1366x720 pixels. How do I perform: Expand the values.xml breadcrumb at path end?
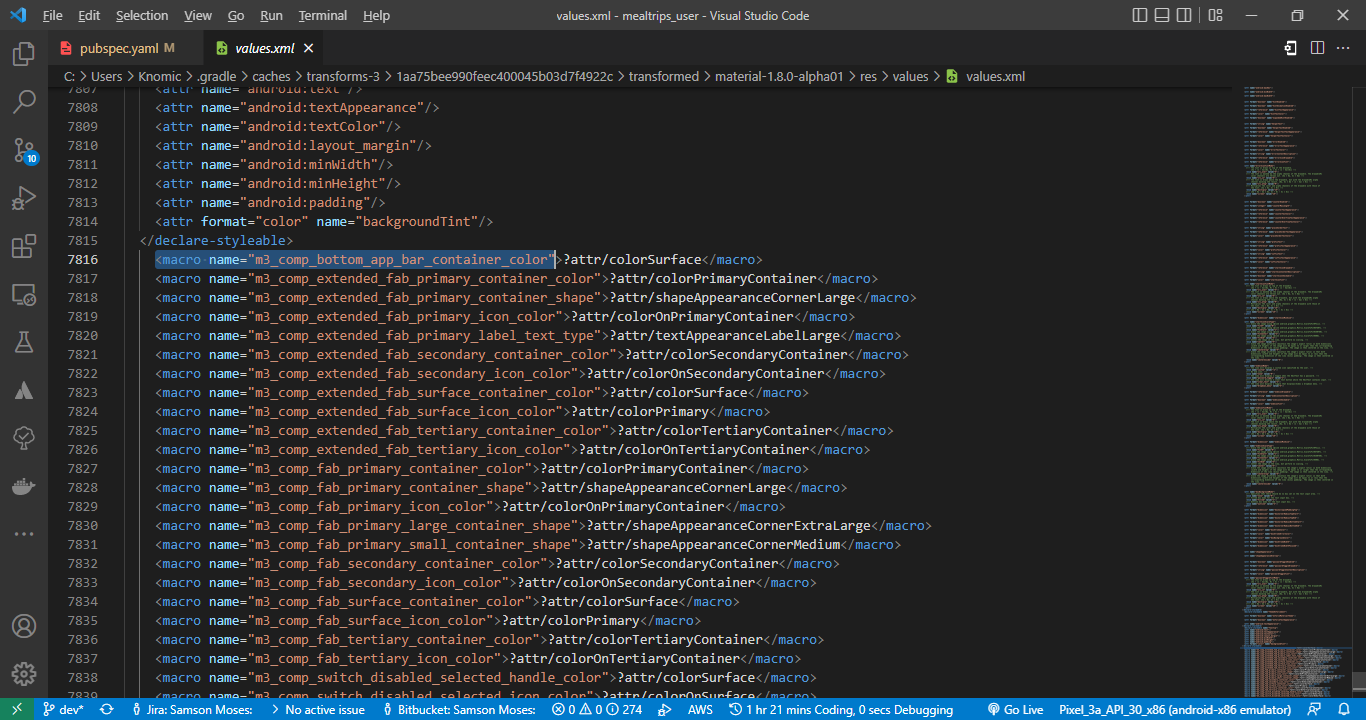985,76
